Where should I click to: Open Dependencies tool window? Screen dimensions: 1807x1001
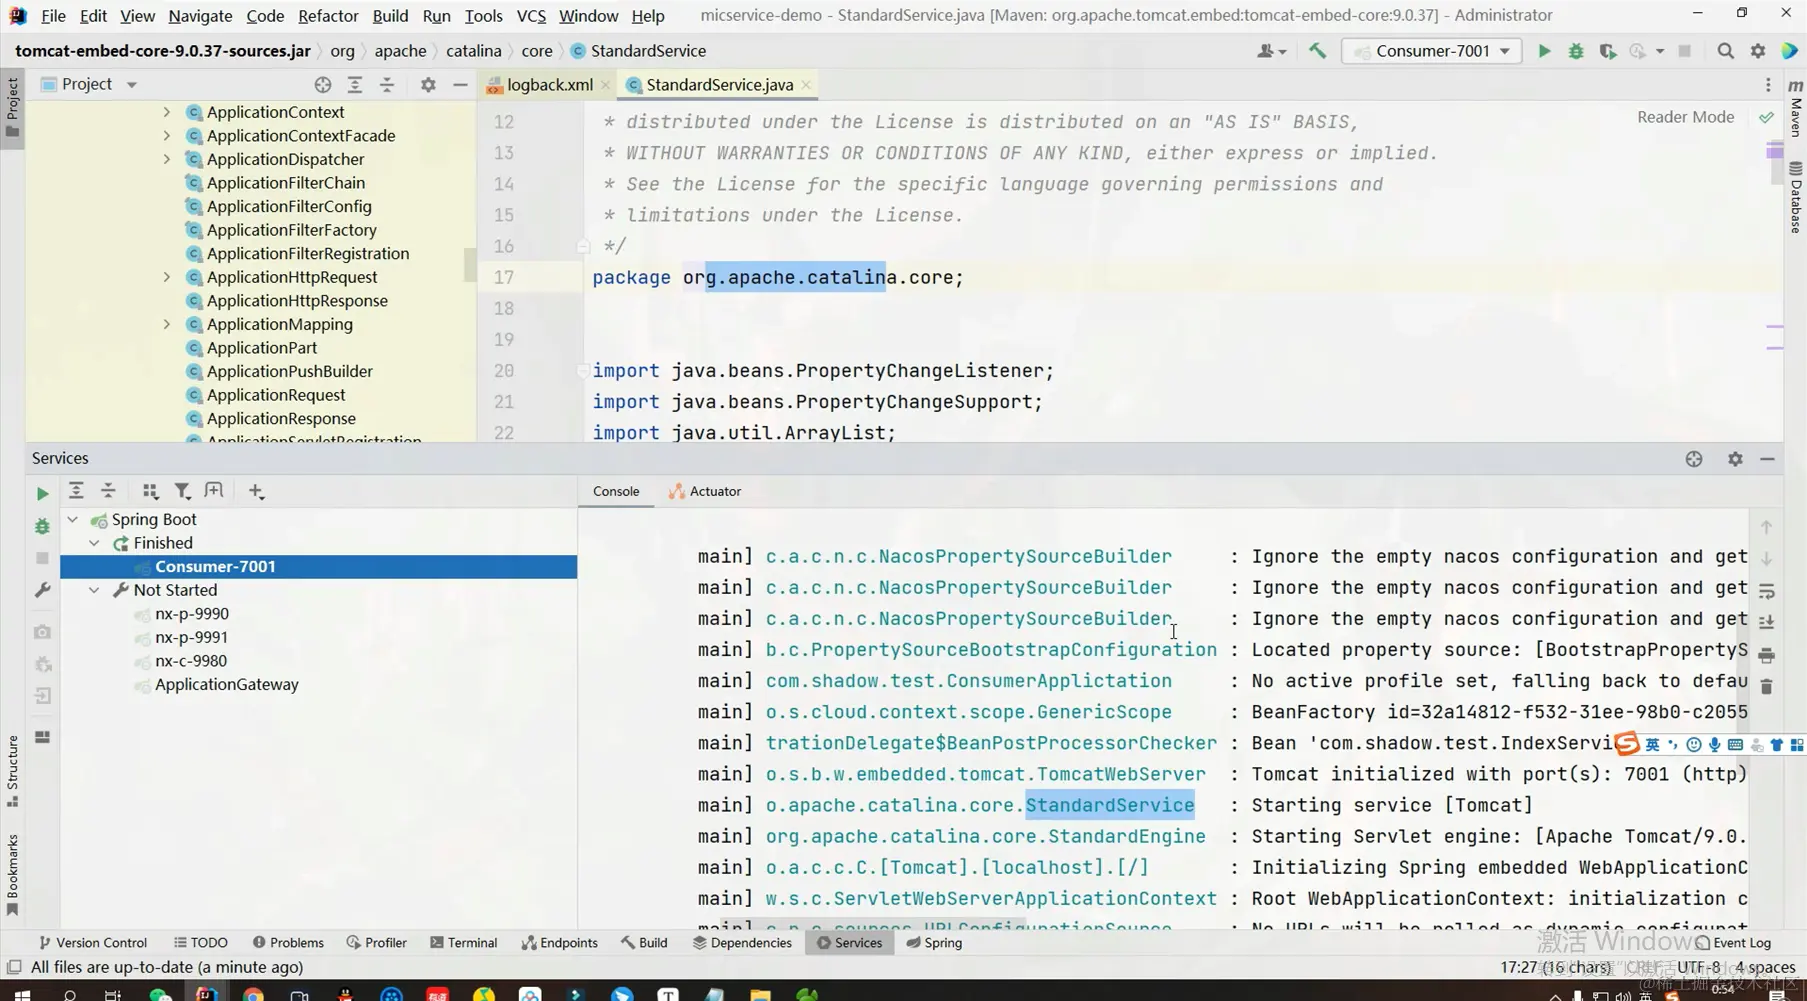(x=742, y=942)
